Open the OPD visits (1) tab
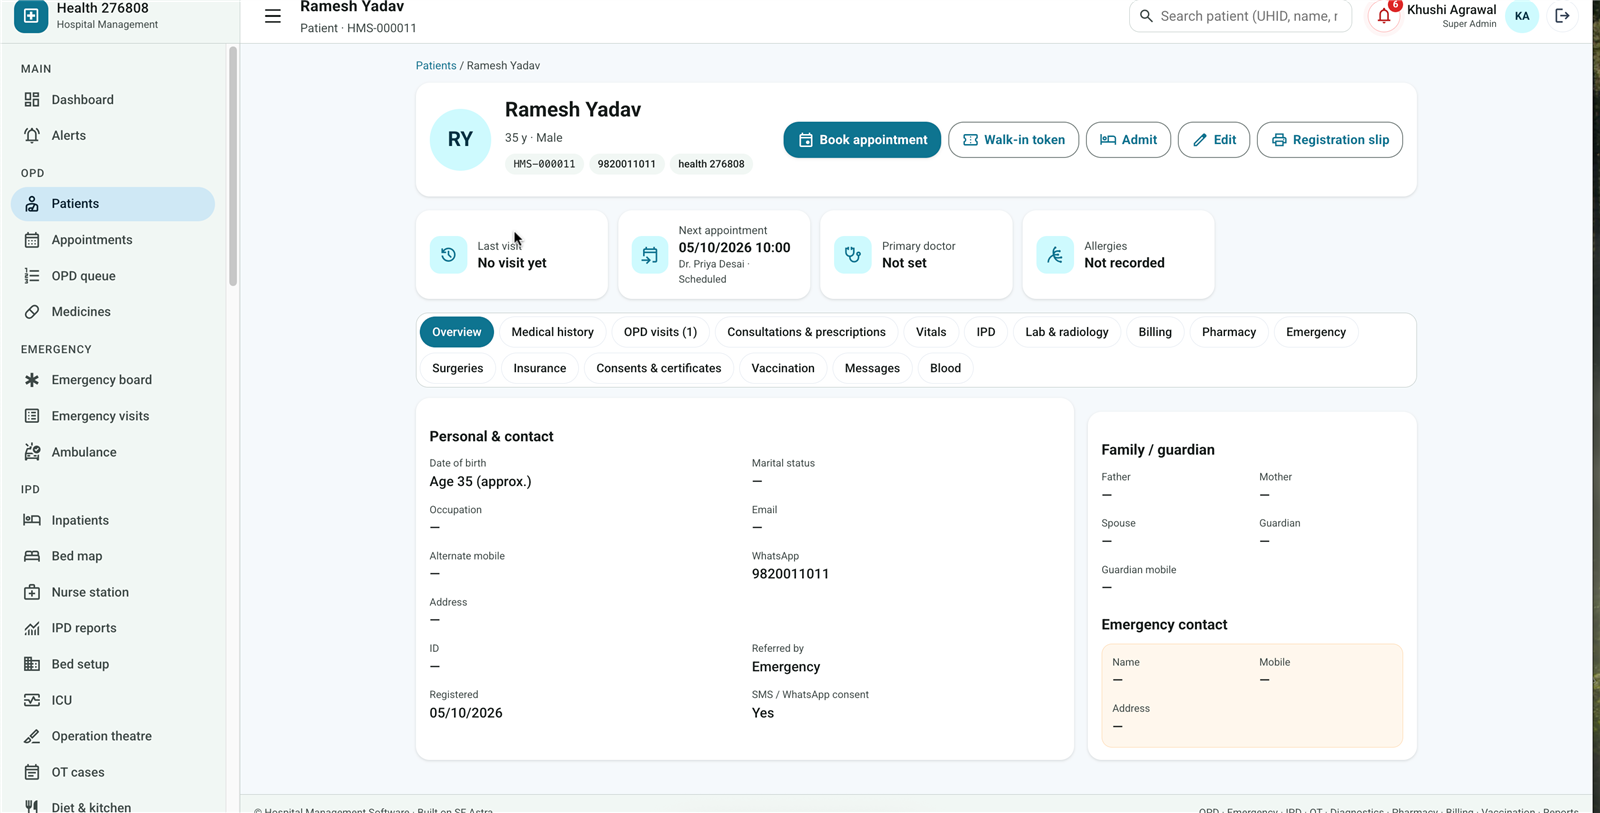Viewport: 1600px width, 813px height. (660, 332)
